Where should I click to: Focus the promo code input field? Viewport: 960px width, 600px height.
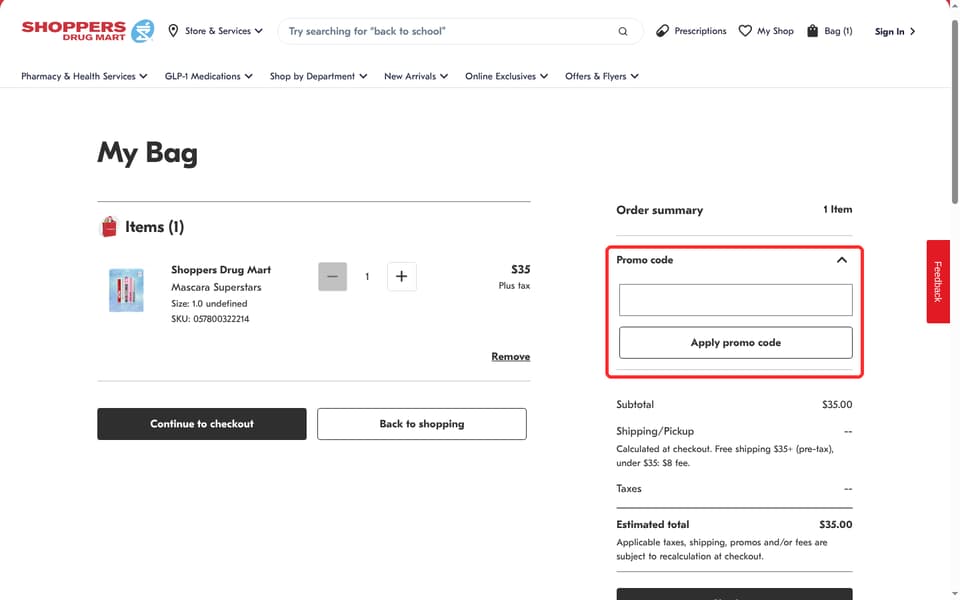point(735,300)
